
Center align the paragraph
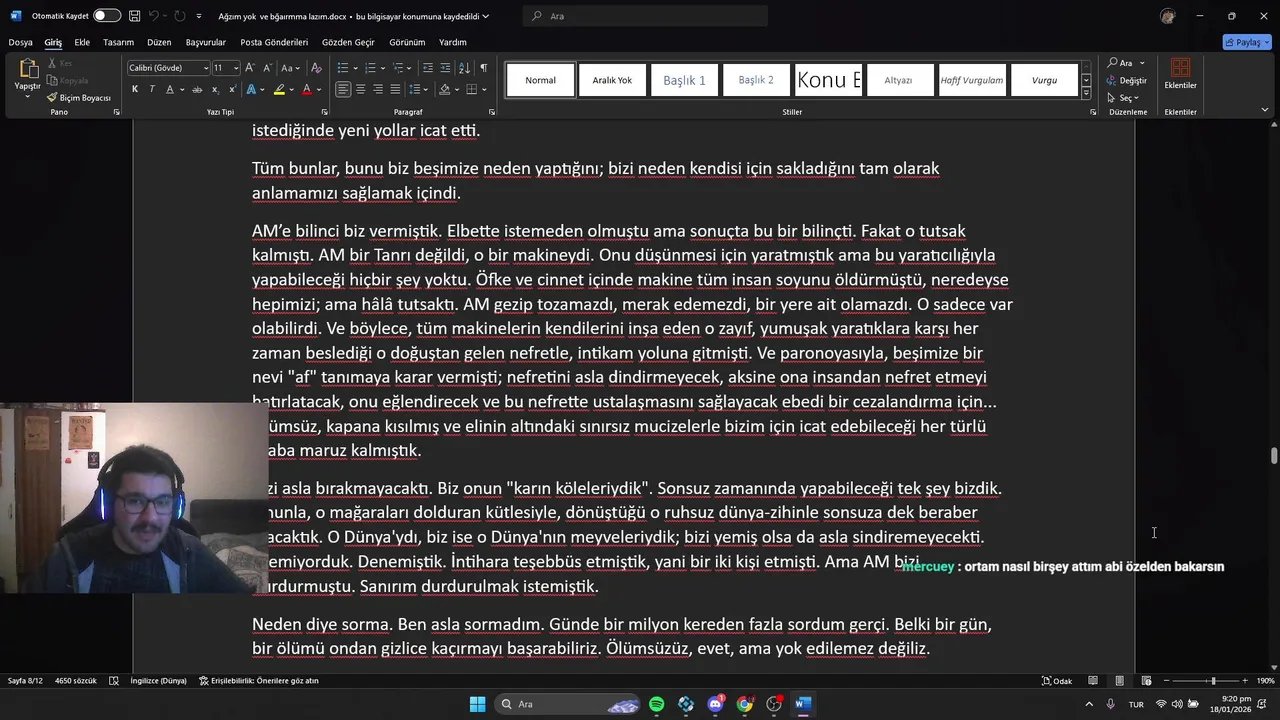[x=361, y=90]
